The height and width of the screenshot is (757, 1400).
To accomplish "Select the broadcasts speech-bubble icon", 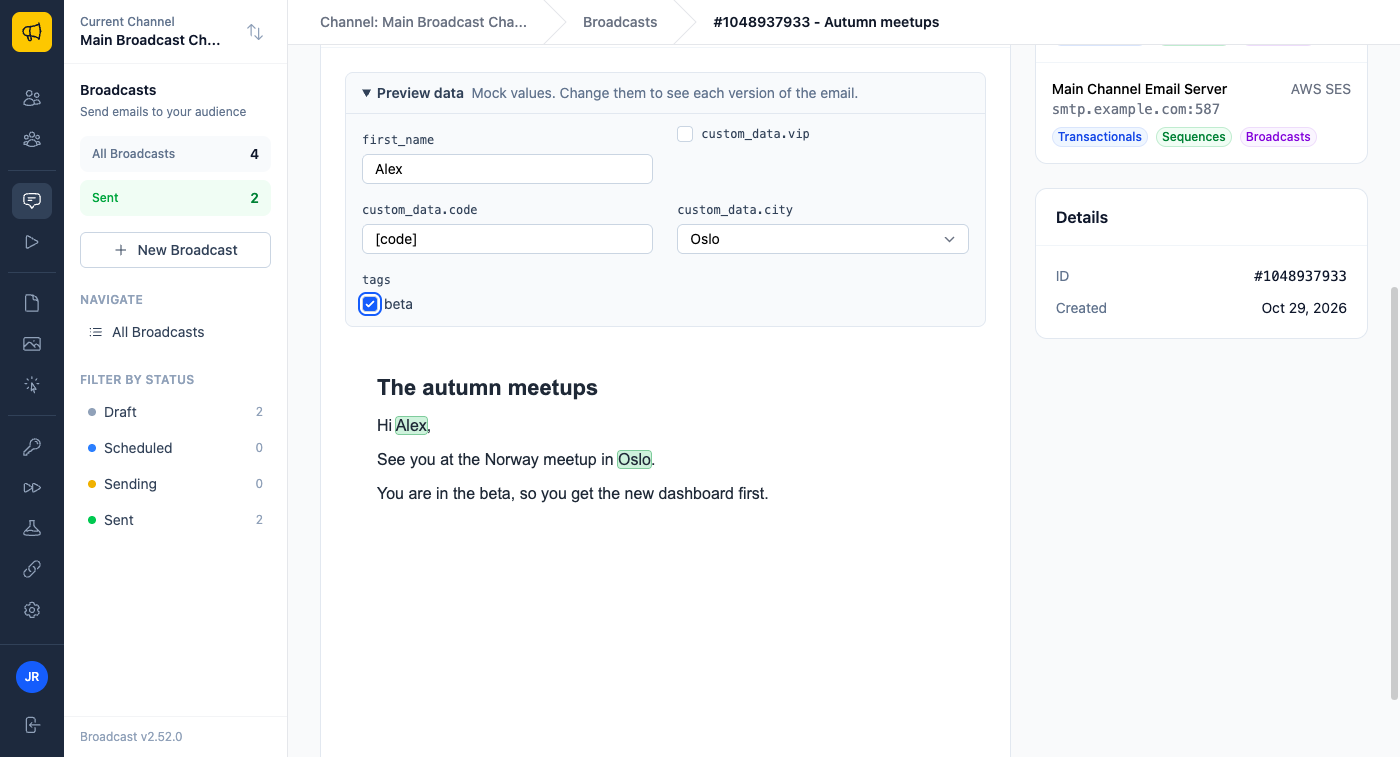I will (32, 200).
